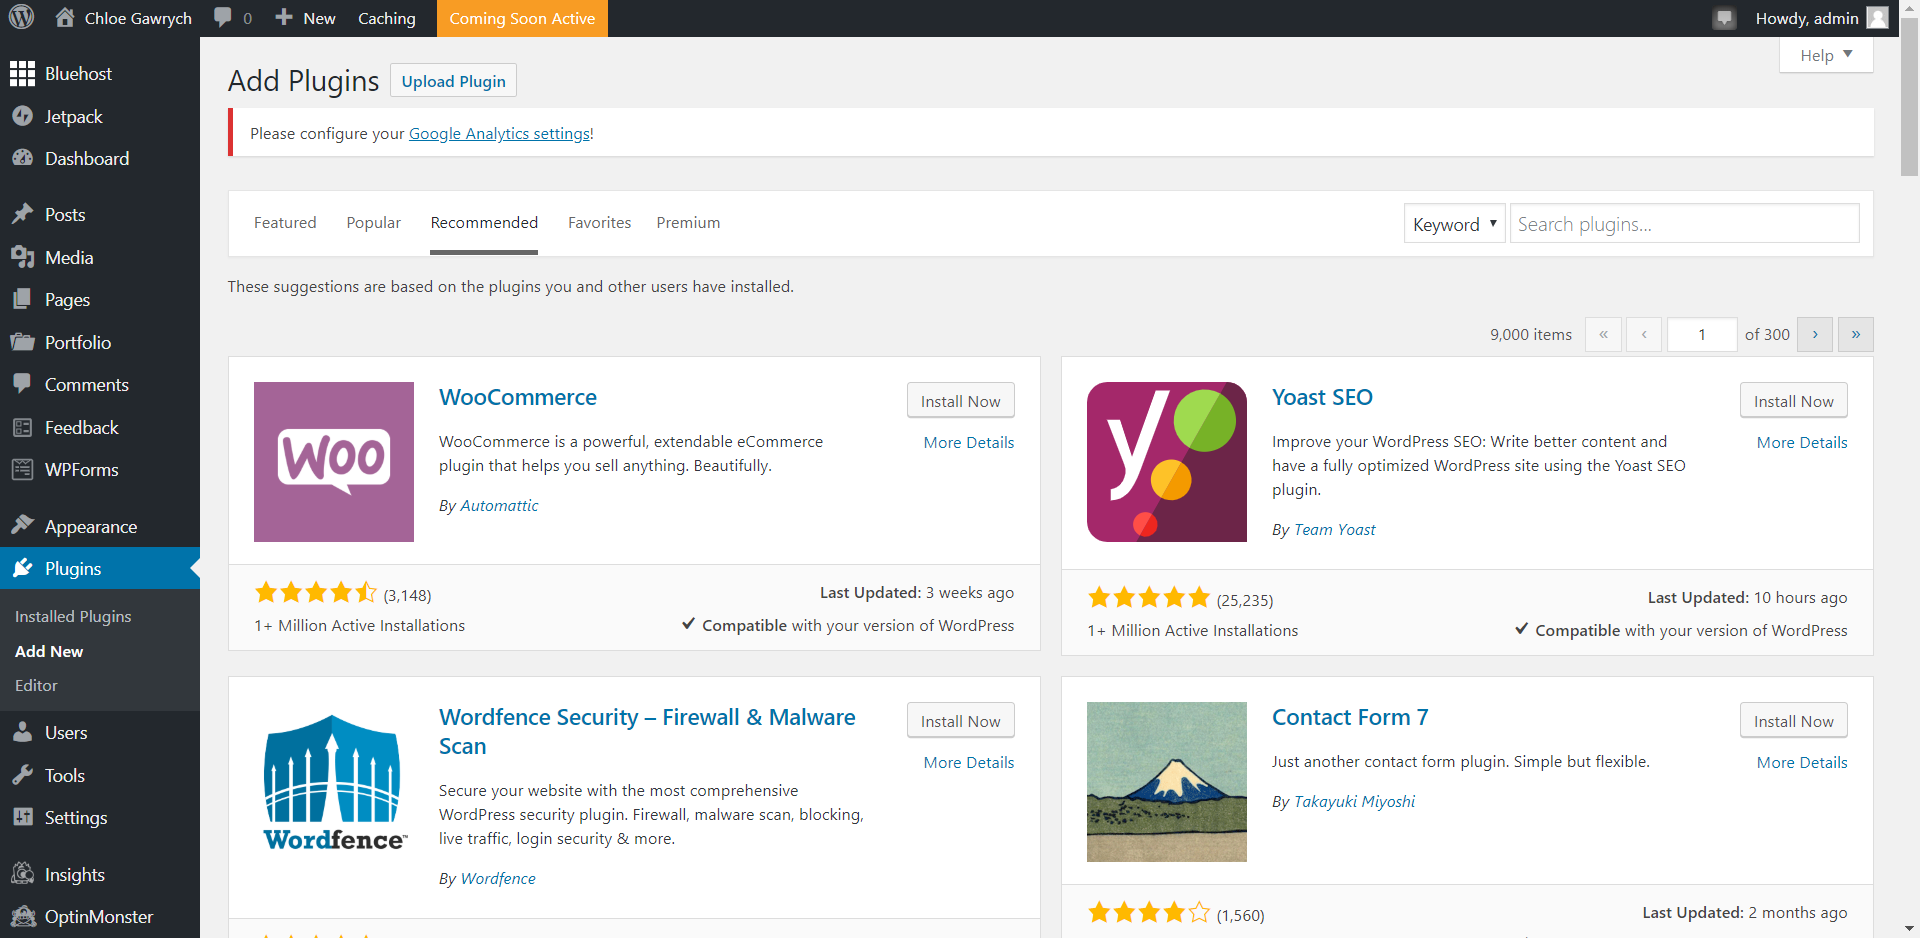Select the Recommended tab
Viewport: 1920px width, 938px height.
pos(484,223)
